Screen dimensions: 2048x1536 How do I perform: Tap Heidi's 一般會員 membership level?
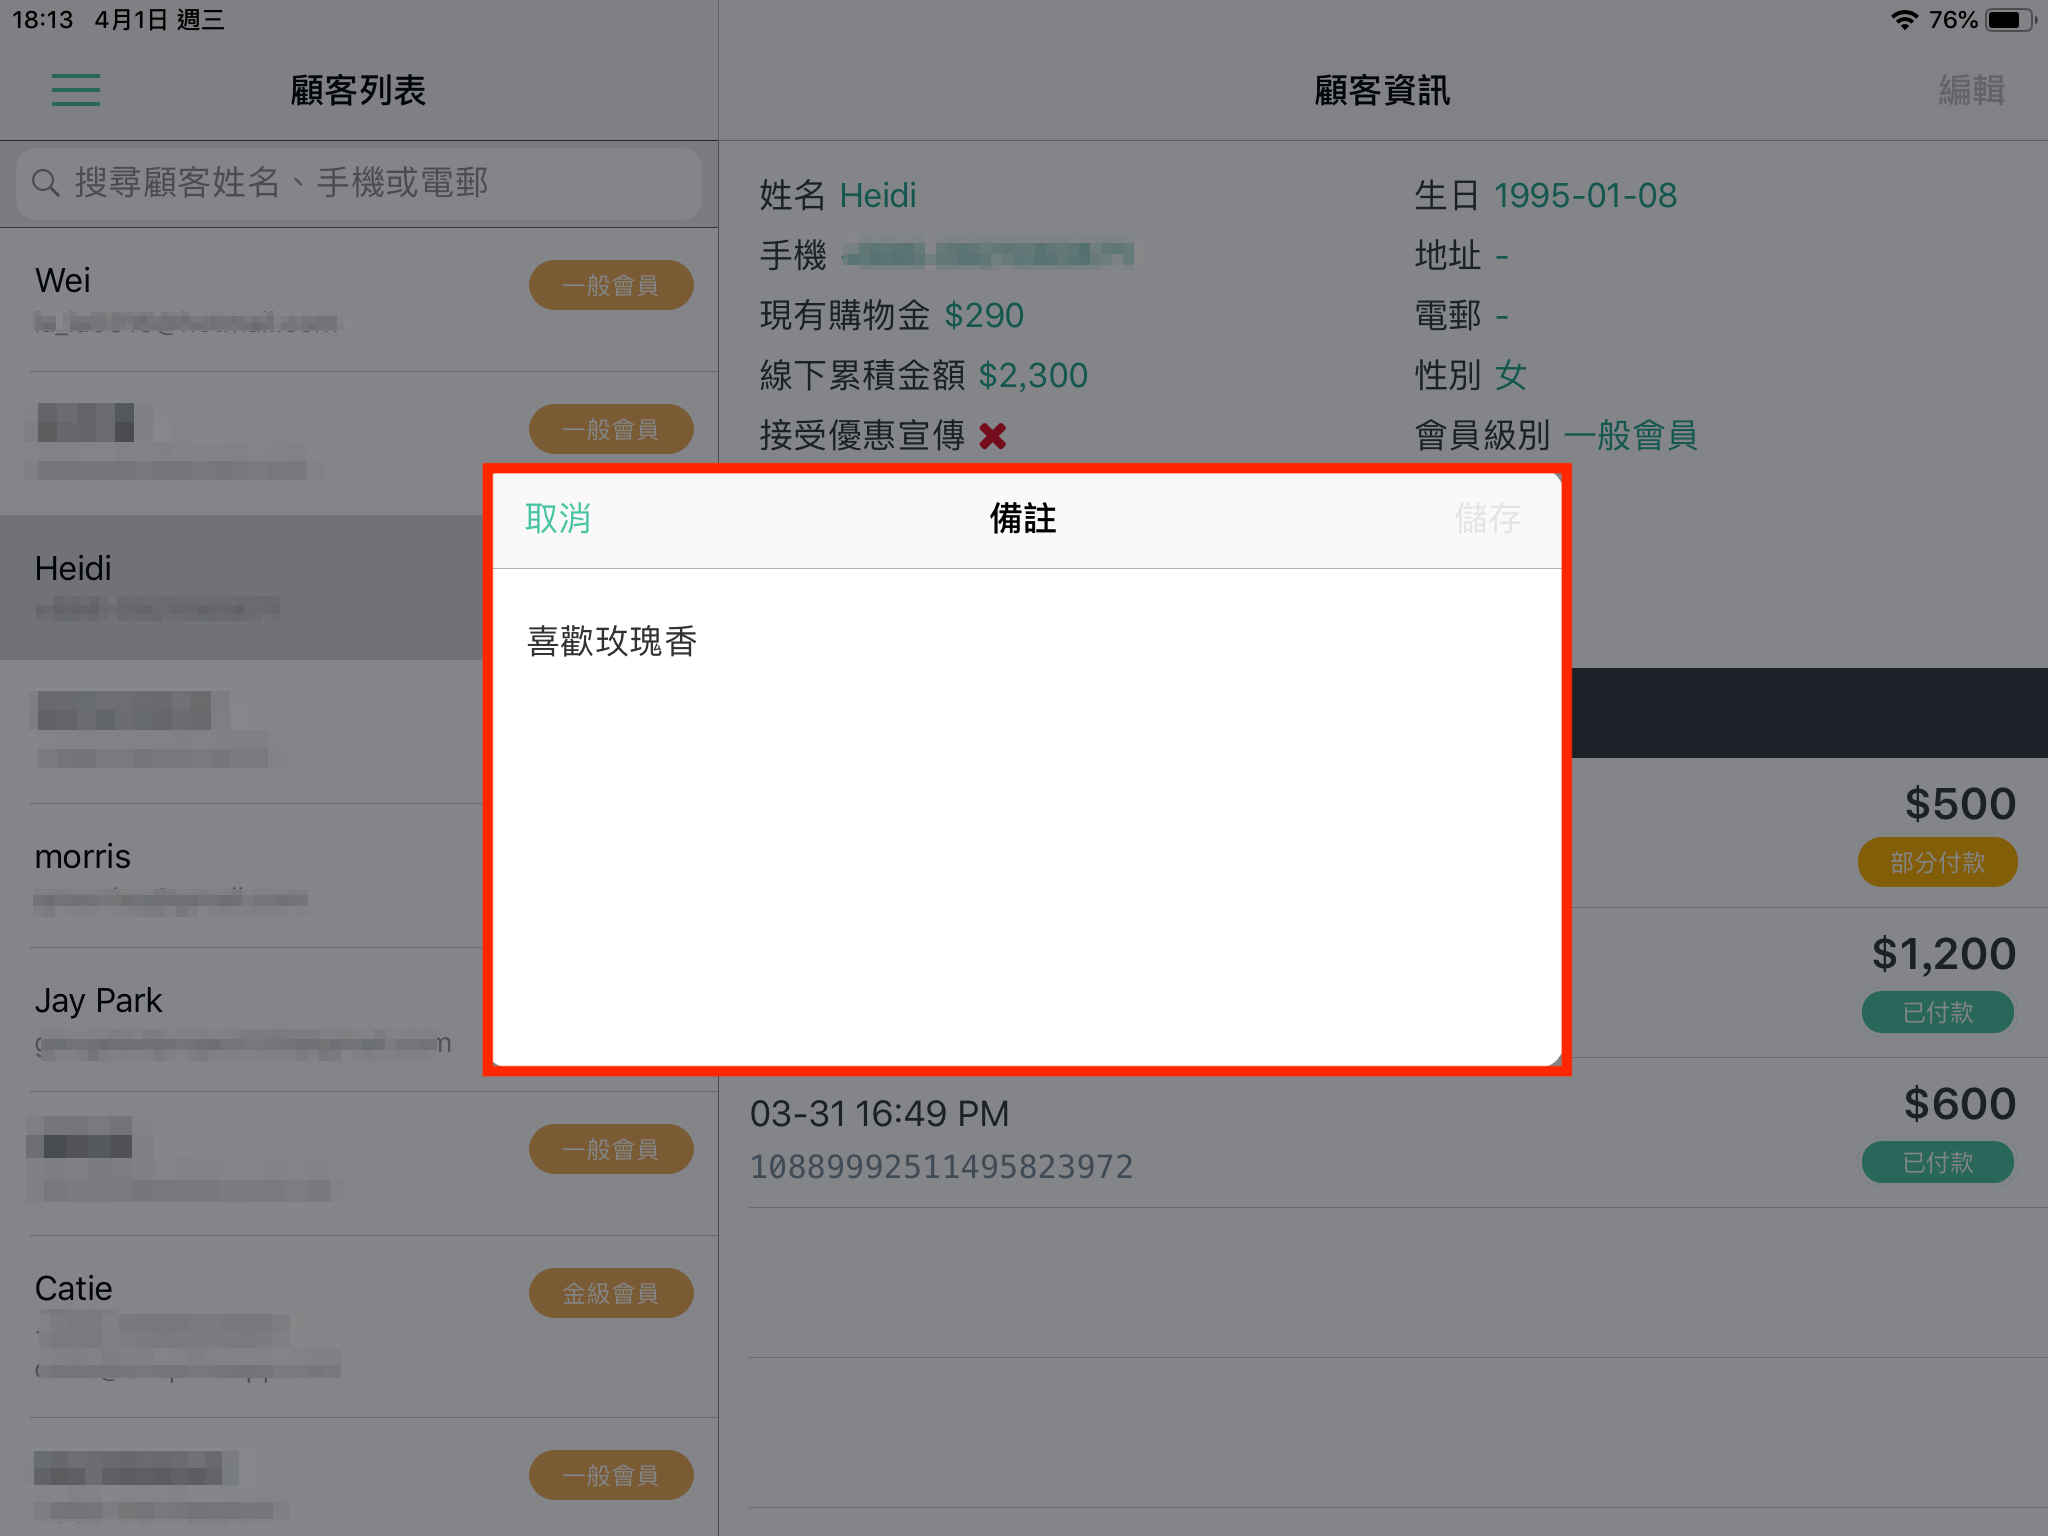(x=1631, y=436)
